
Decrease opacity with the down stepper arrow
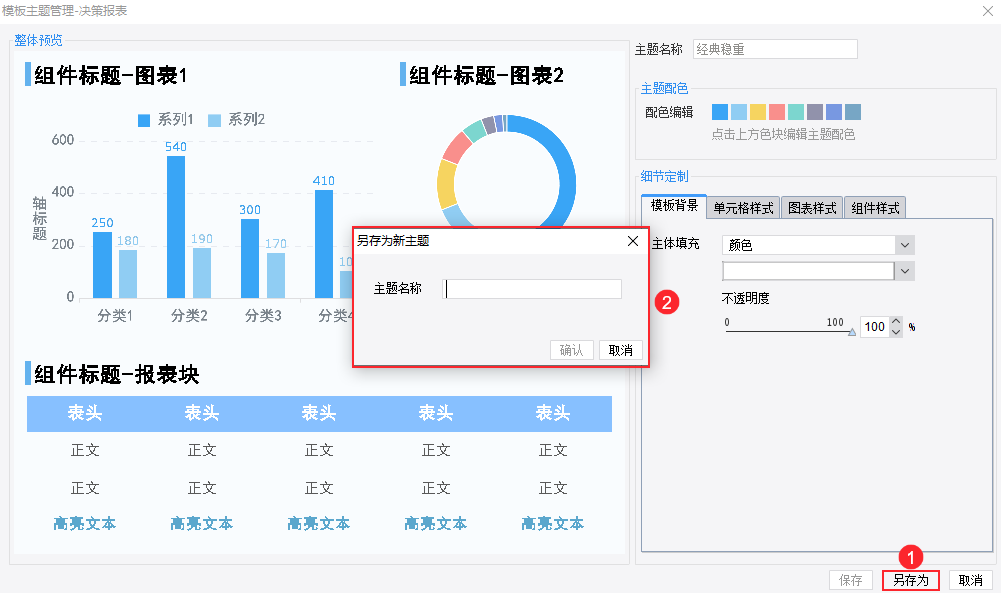[896, 332]
